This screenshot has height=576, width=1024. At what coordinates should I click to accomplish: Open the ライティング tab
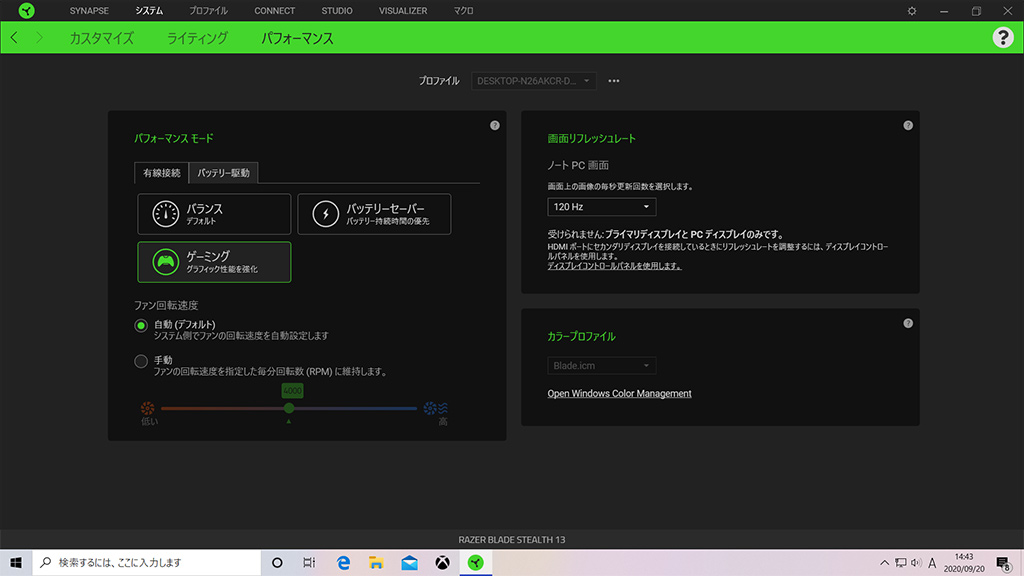[x=197, y=39]
